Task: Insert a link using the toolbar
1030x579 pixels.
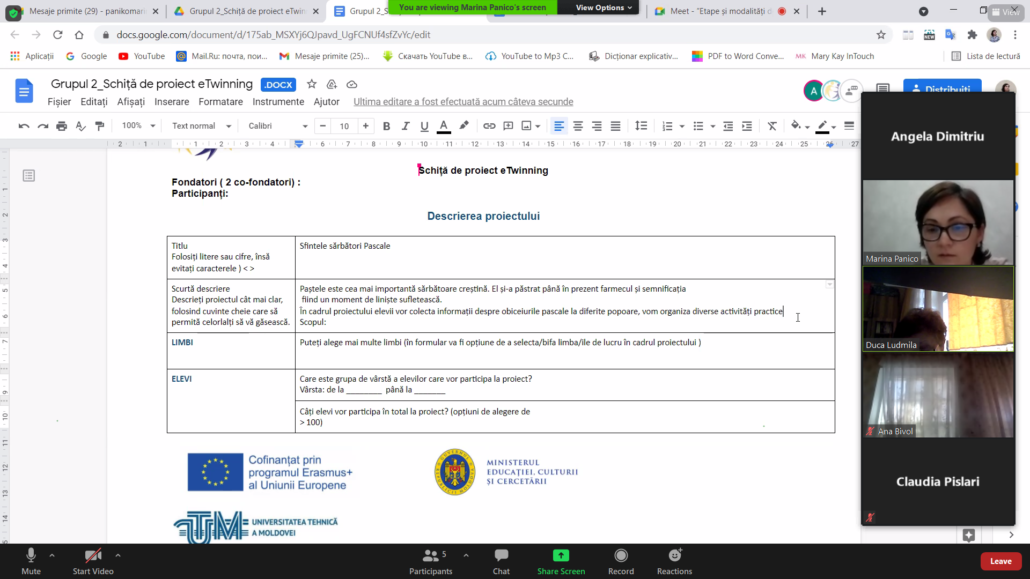Action: (489, 126)
